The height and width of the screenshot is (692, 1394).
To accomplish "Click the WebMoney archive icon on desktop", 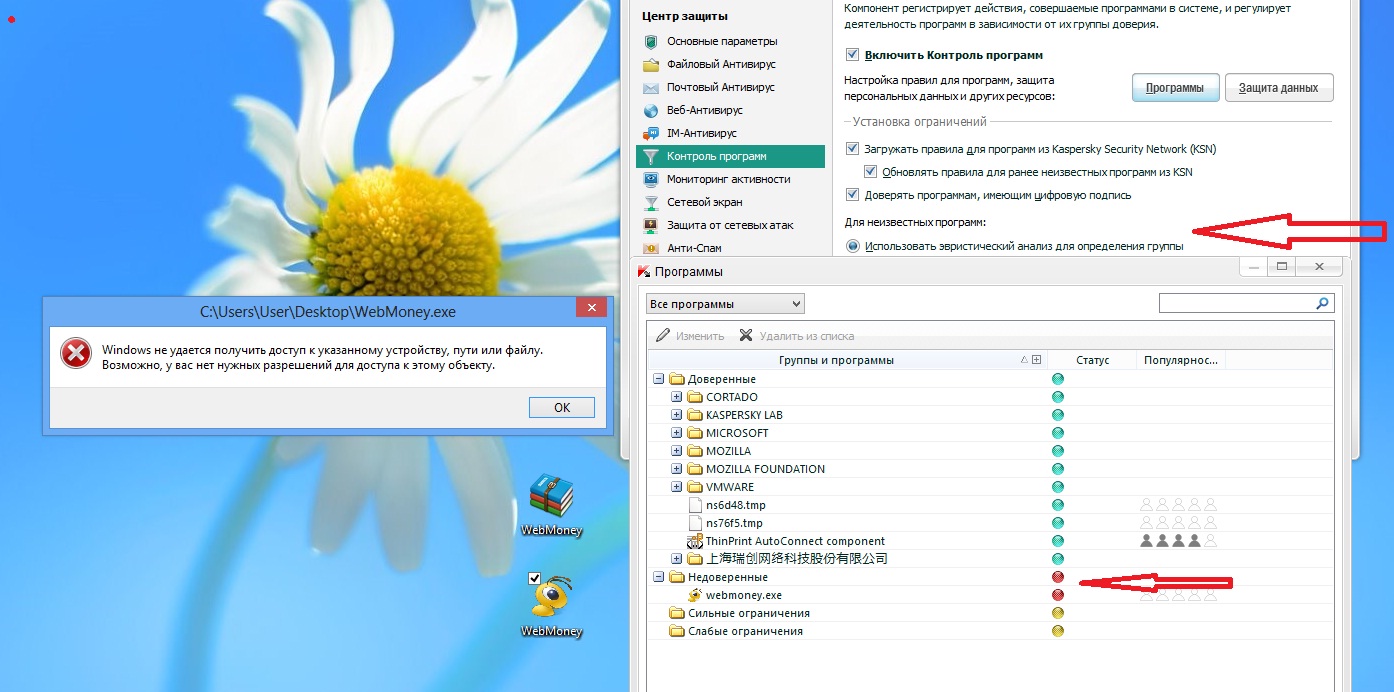I will (552, 496).
